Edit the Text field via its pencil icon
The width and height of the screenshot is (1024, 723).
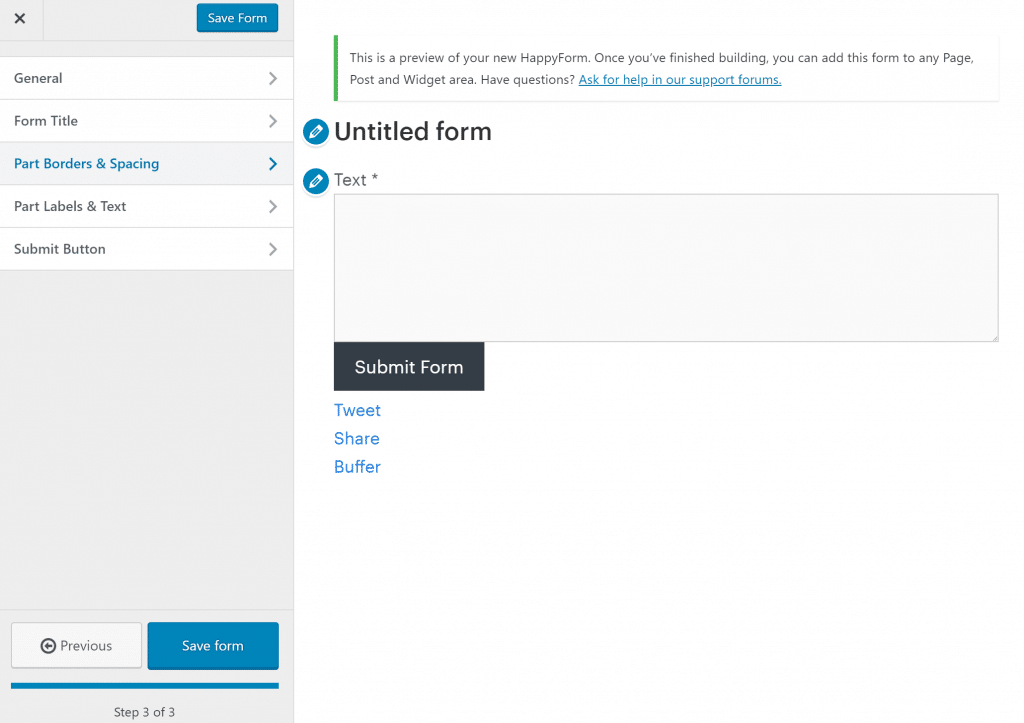coord(315,181)
